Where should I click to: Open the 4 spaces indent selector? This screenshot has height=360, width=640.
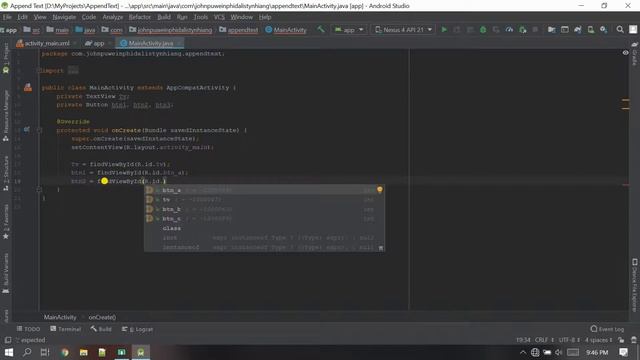click(x=598, y=340)
